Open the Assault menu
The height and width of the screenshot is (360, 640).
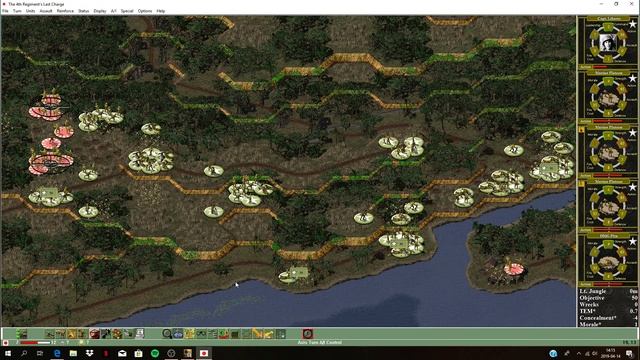[46, 11]
